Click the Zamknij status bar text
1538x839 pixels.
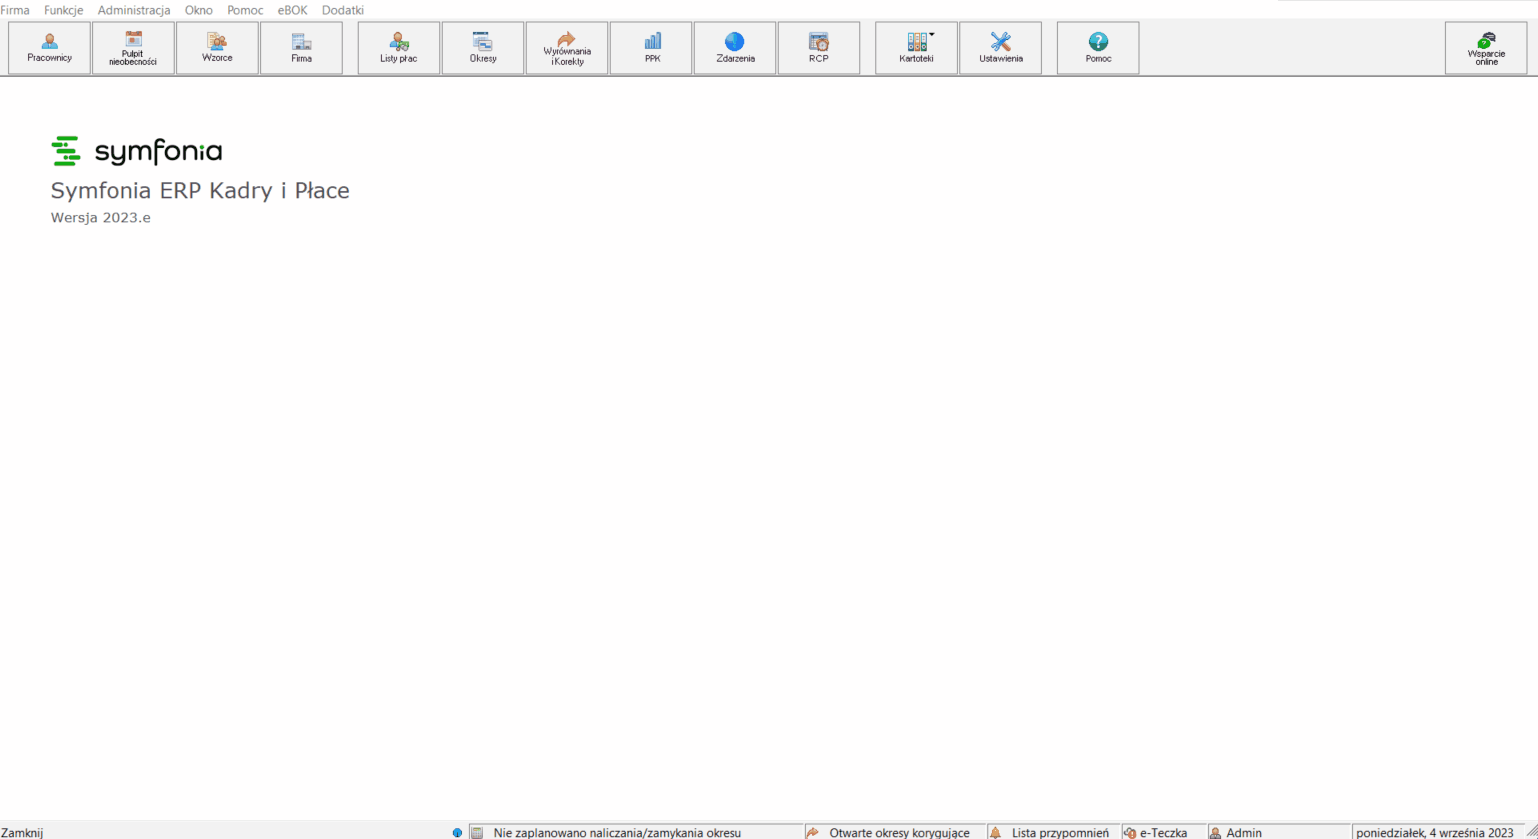22,832
